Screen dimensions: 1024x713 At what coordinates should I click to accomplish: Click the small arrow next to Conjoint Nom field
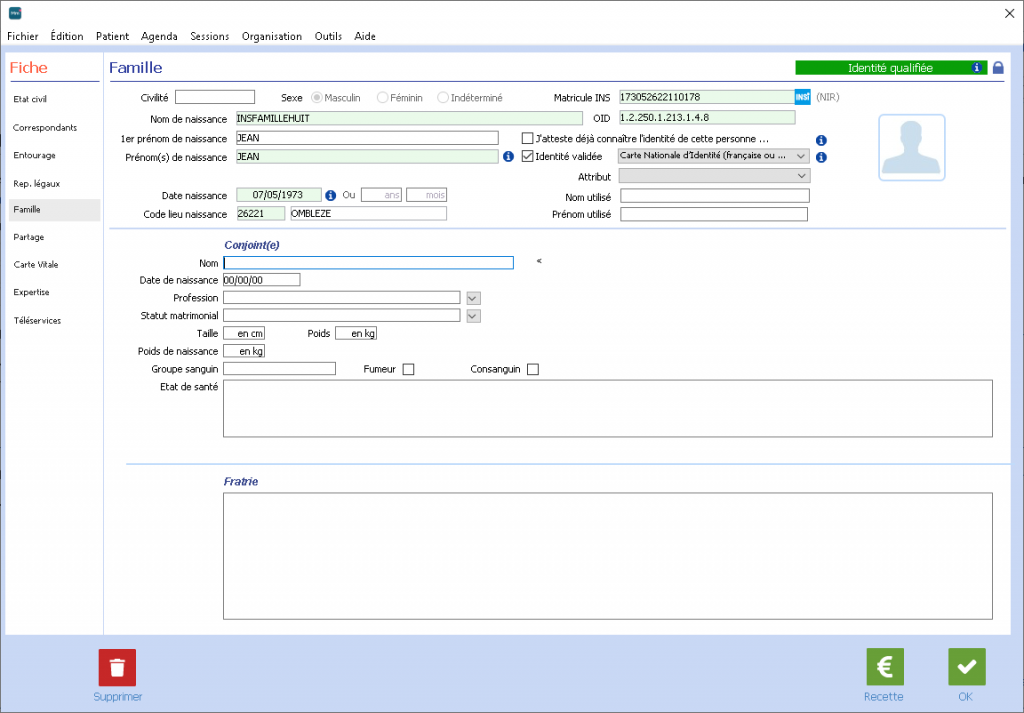pyautogui.click(x=539, y=261)
